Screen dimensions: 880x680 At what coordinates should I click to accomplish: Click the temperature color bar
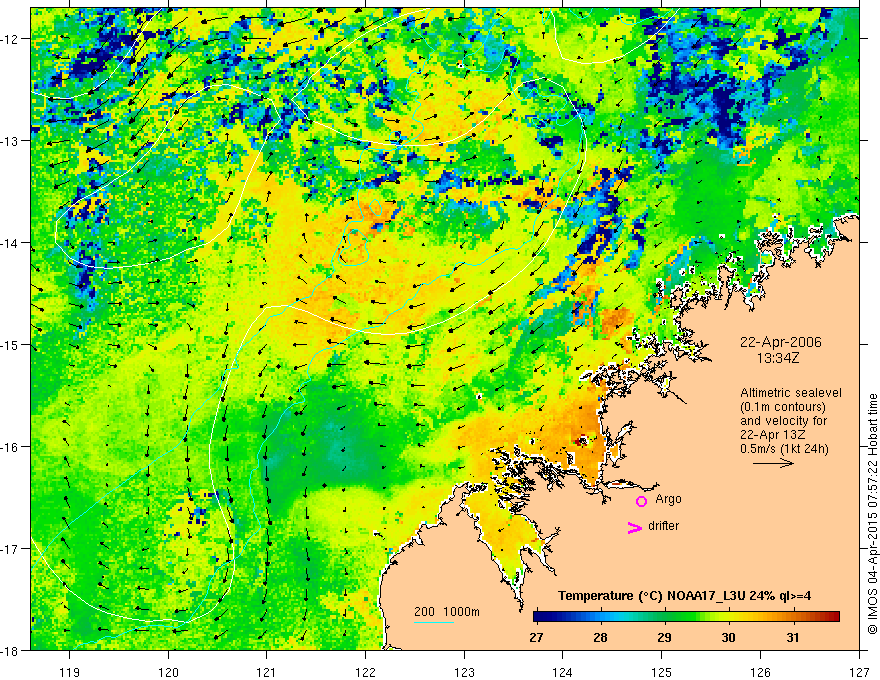(686, 616)
